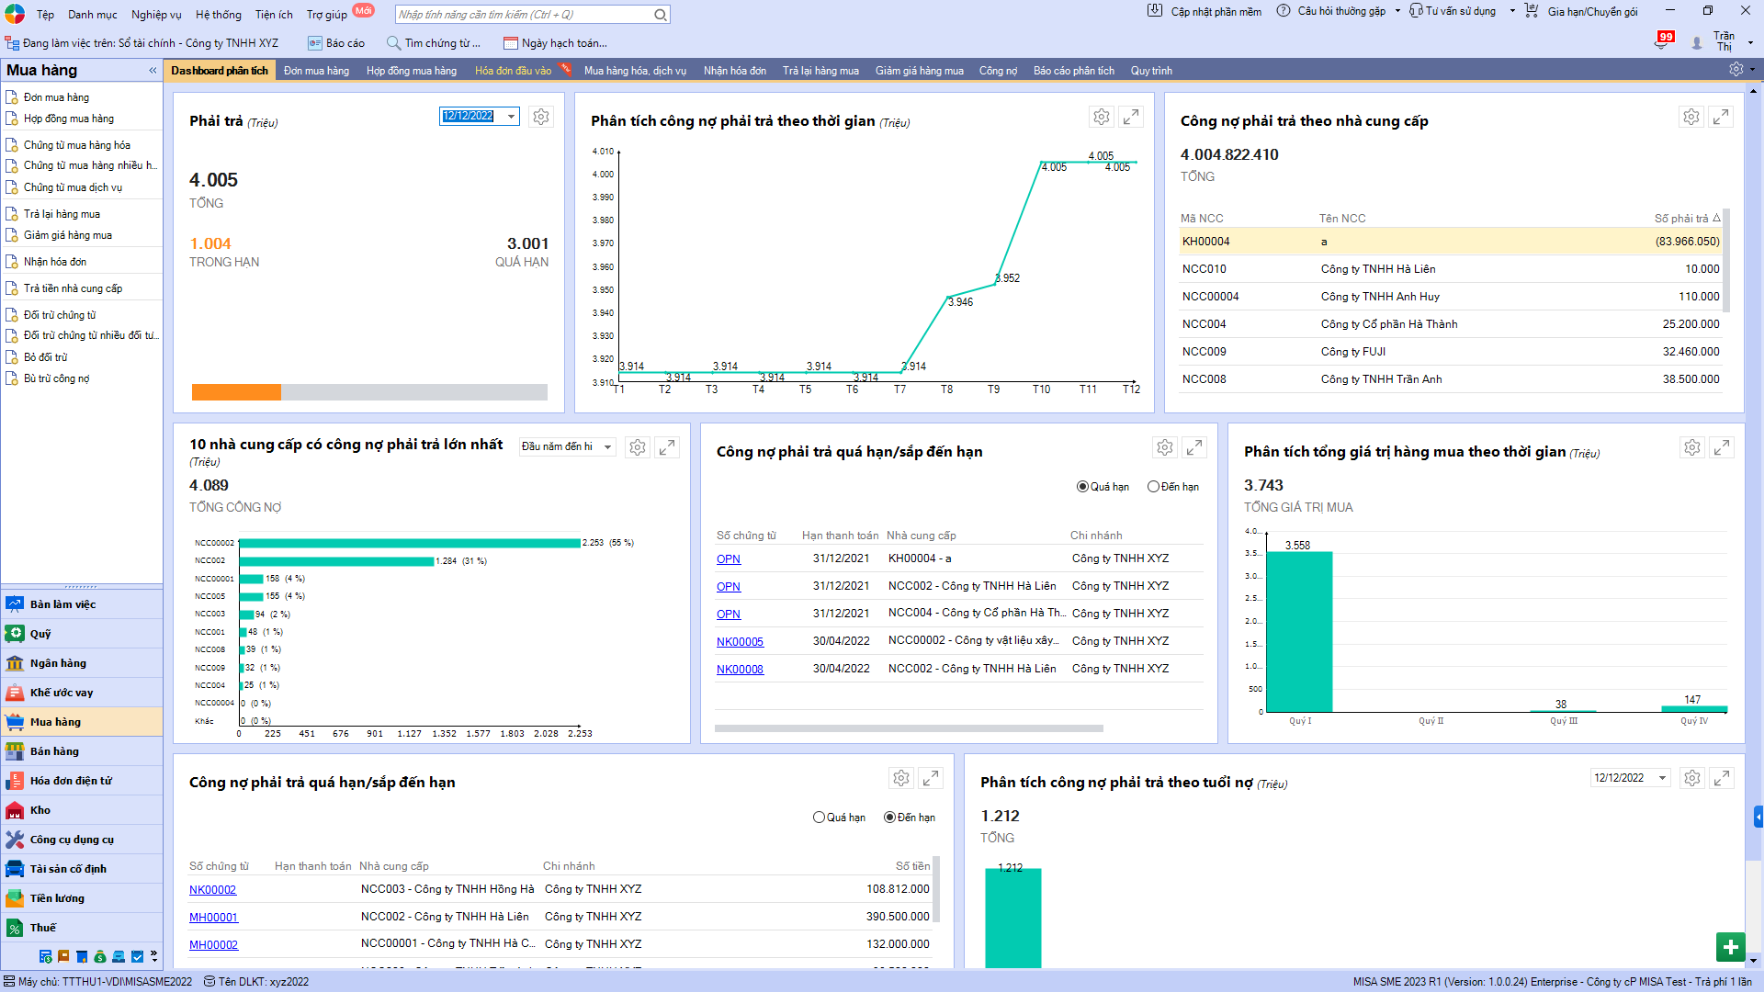Select Đến hạn radio in upper overdue widget

pyautogui.click(x=1153, y=487)
